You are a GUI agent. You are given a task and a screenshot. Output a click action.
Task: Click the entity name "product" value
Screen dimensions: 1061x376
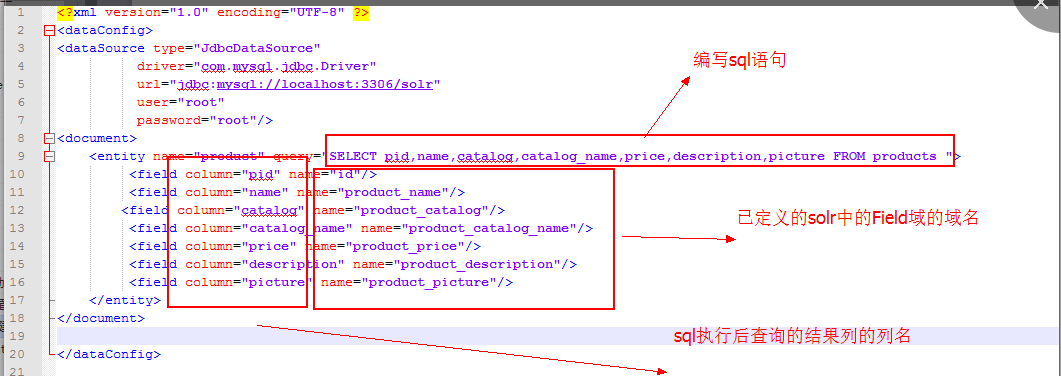[228, 156]
